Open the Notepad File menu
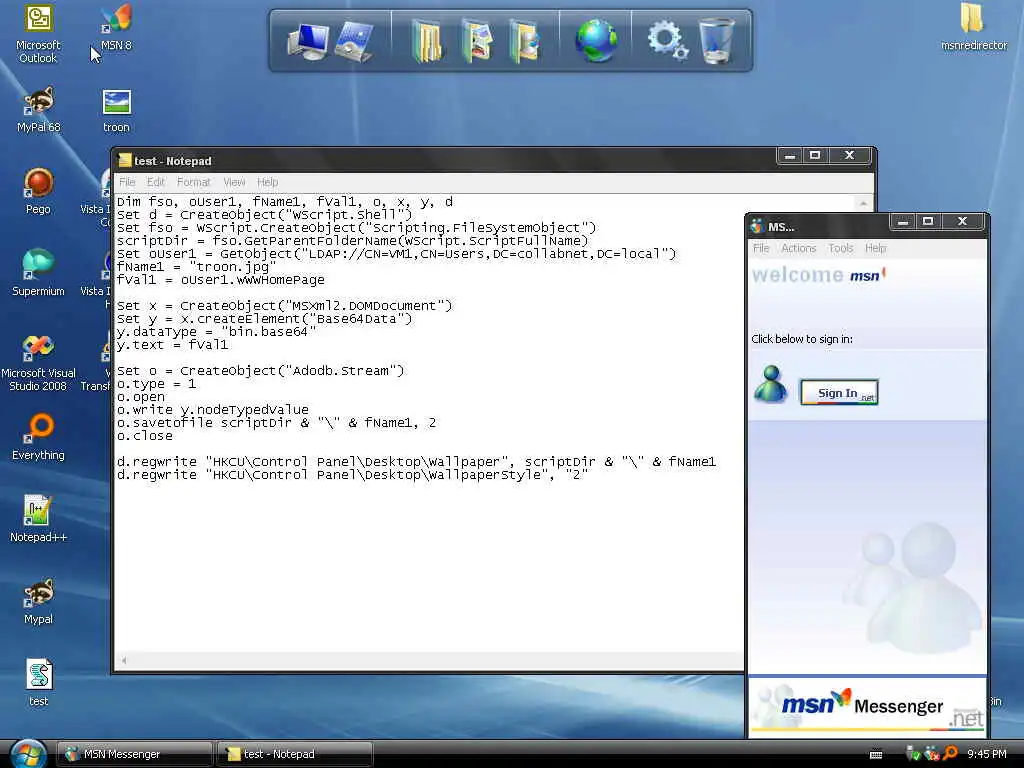 pos(127,182)
